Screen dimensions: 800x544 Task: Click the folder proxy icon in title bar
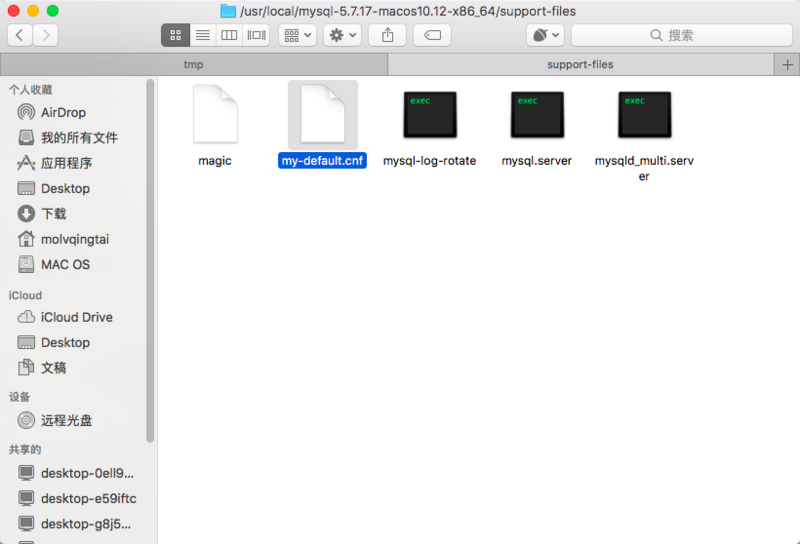click(x=228, y=11)
